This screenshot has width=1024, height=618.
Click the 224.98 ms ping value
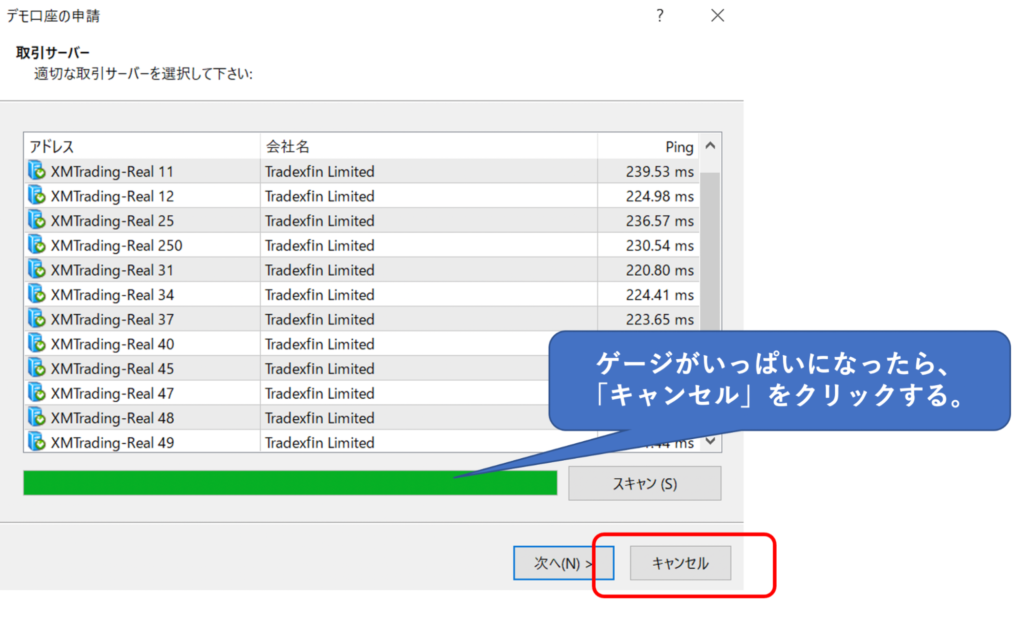pyautogui.click(x=660, y=196)
